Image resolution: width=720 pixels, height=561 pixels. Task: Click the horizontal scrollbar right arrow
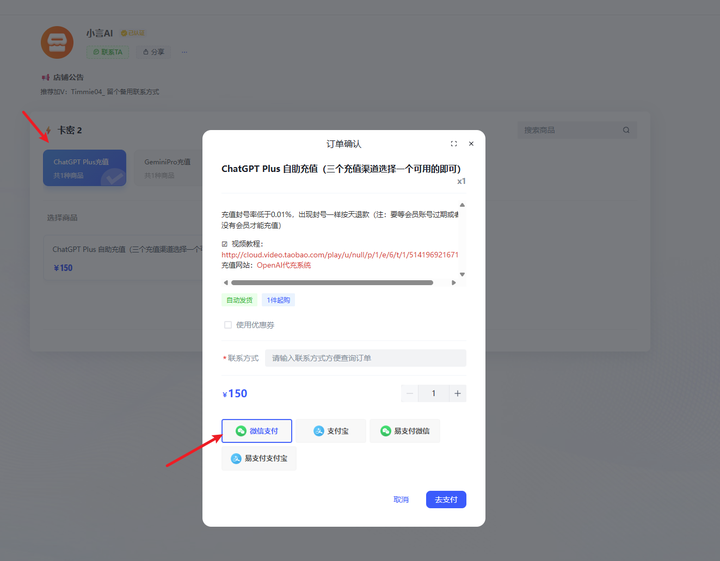click(454, 283)
